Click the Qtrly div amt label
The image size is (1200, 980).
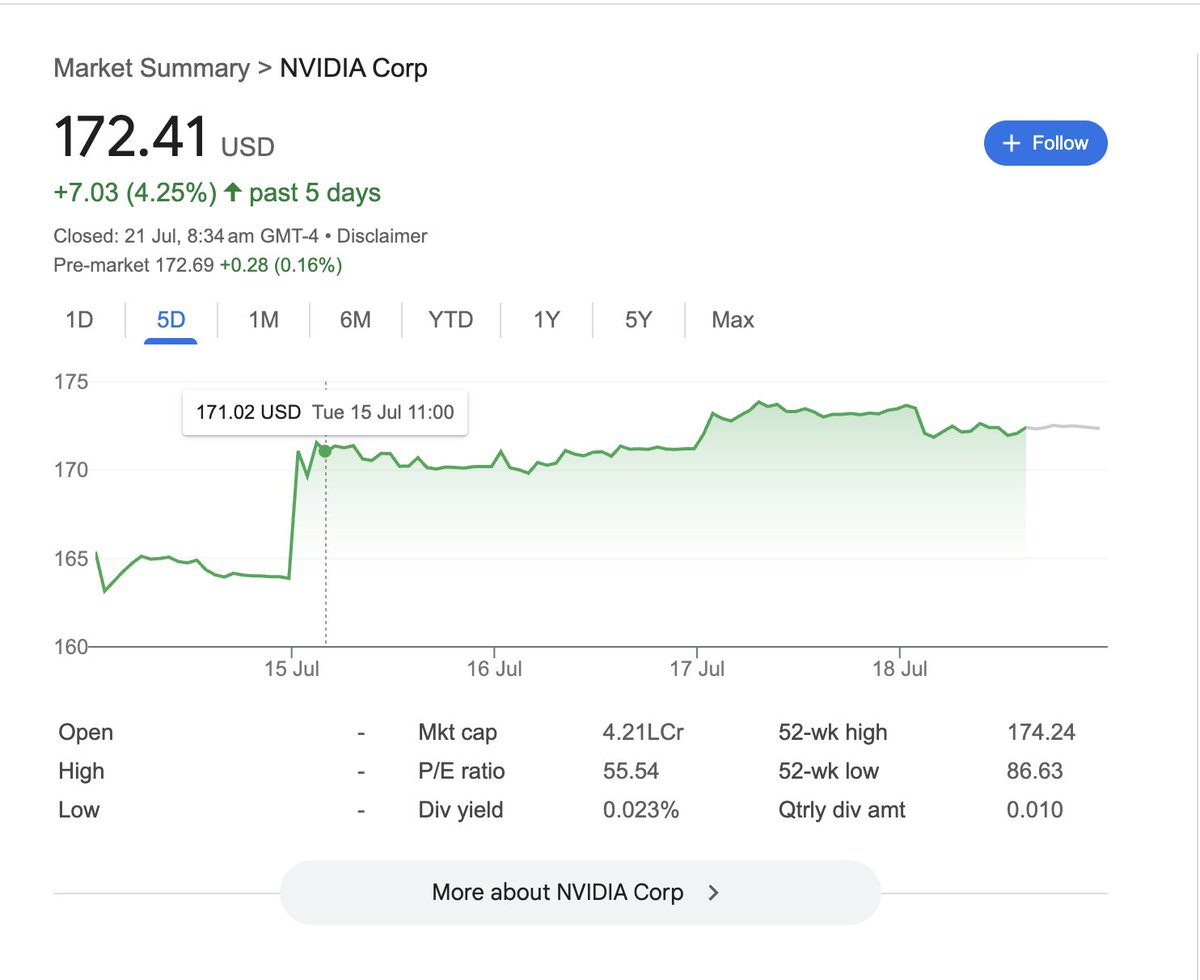pyautogui.click(x=842, y=811)
